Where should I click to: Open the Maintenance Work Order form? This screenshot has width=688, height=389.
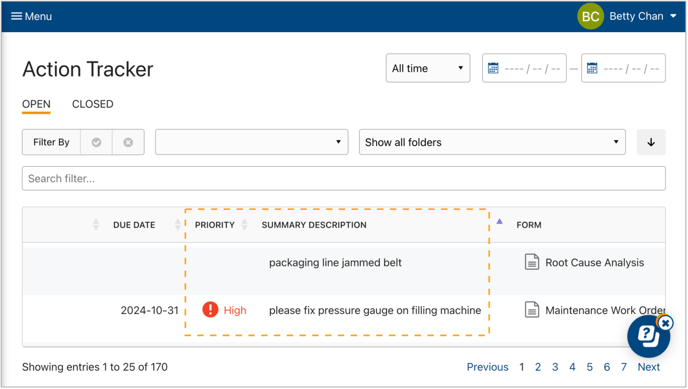click(x=605, y=310)
